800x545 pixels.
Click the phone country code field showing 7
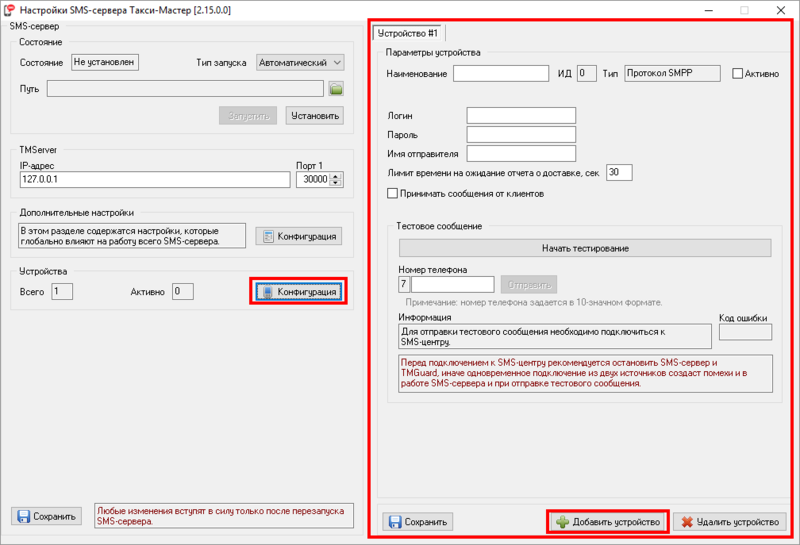pyautogui.click(x=404, y=284)
